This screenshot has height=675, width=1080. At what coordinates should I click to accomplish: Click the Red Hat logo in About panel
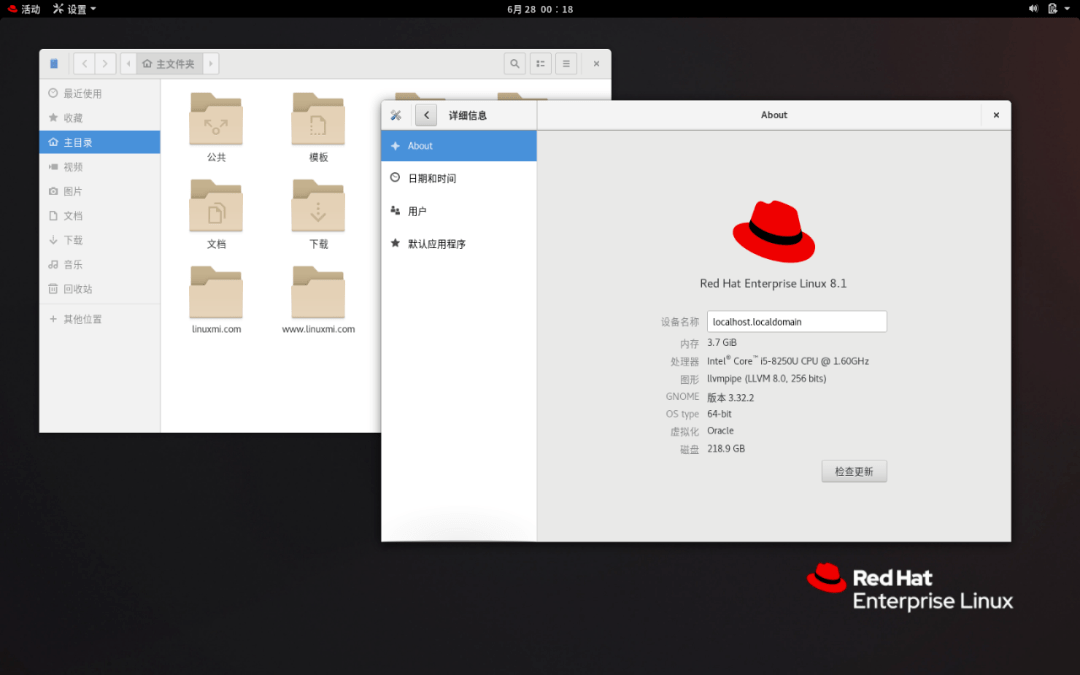[773, 231]
